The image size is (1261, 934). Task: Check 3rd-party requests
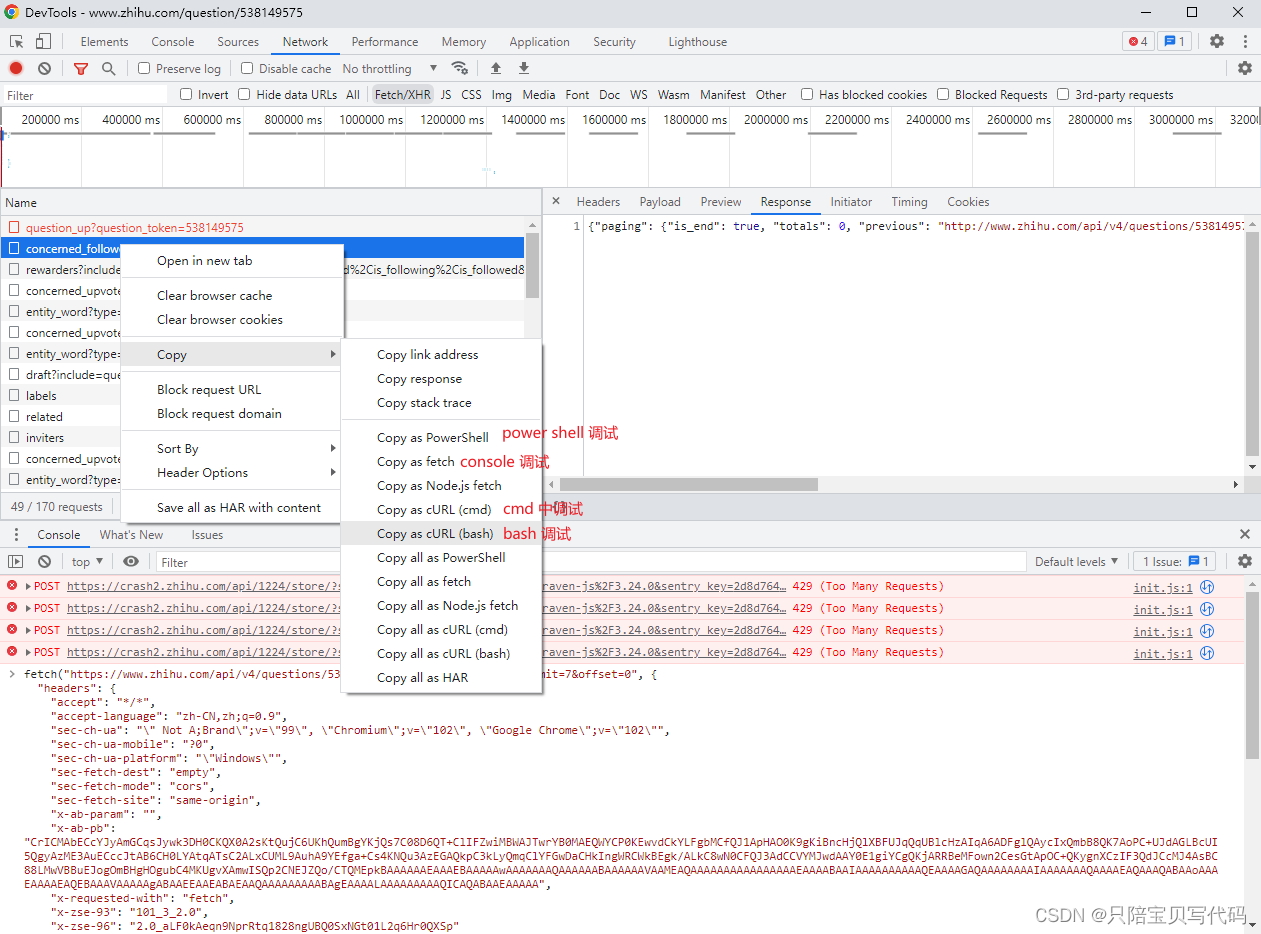pyautogui.click(x=1063, y=94)
